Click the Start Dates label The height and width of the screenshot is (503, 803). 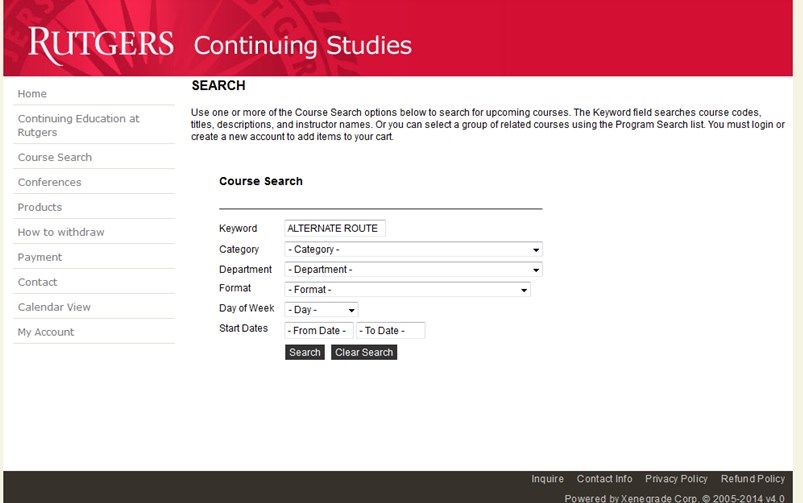point(243,328)
